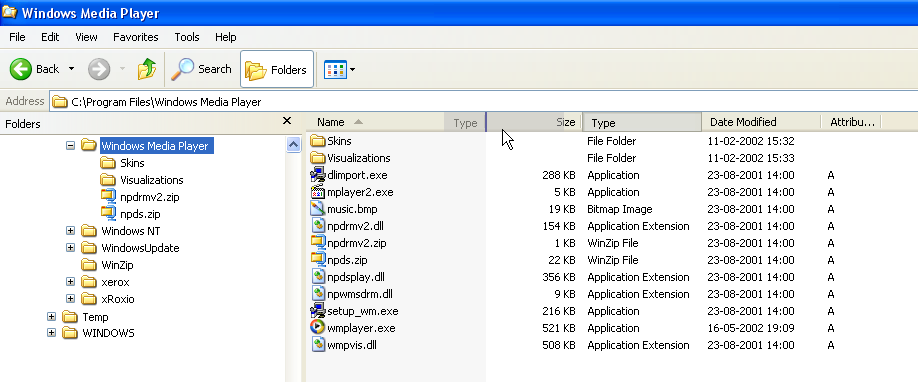Select the wmplayer.exe file name

(x=361, y=328)
